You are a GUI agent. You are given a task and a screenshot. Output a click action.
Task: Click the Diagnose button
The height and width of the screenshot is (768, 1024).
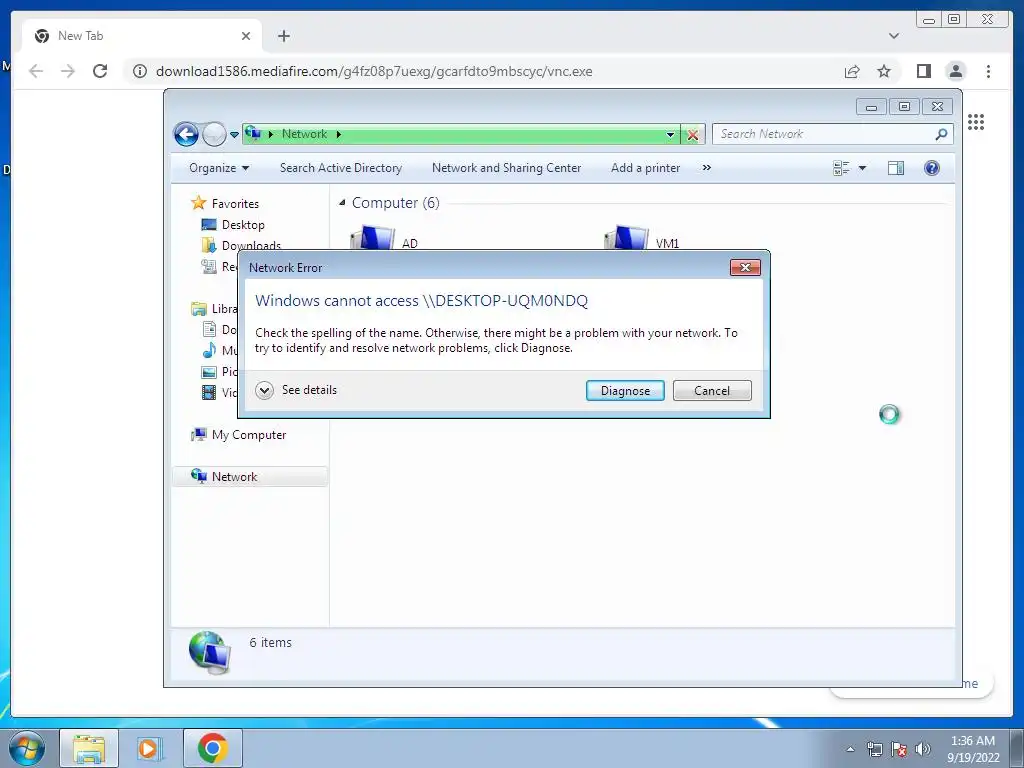coord(625,391)
